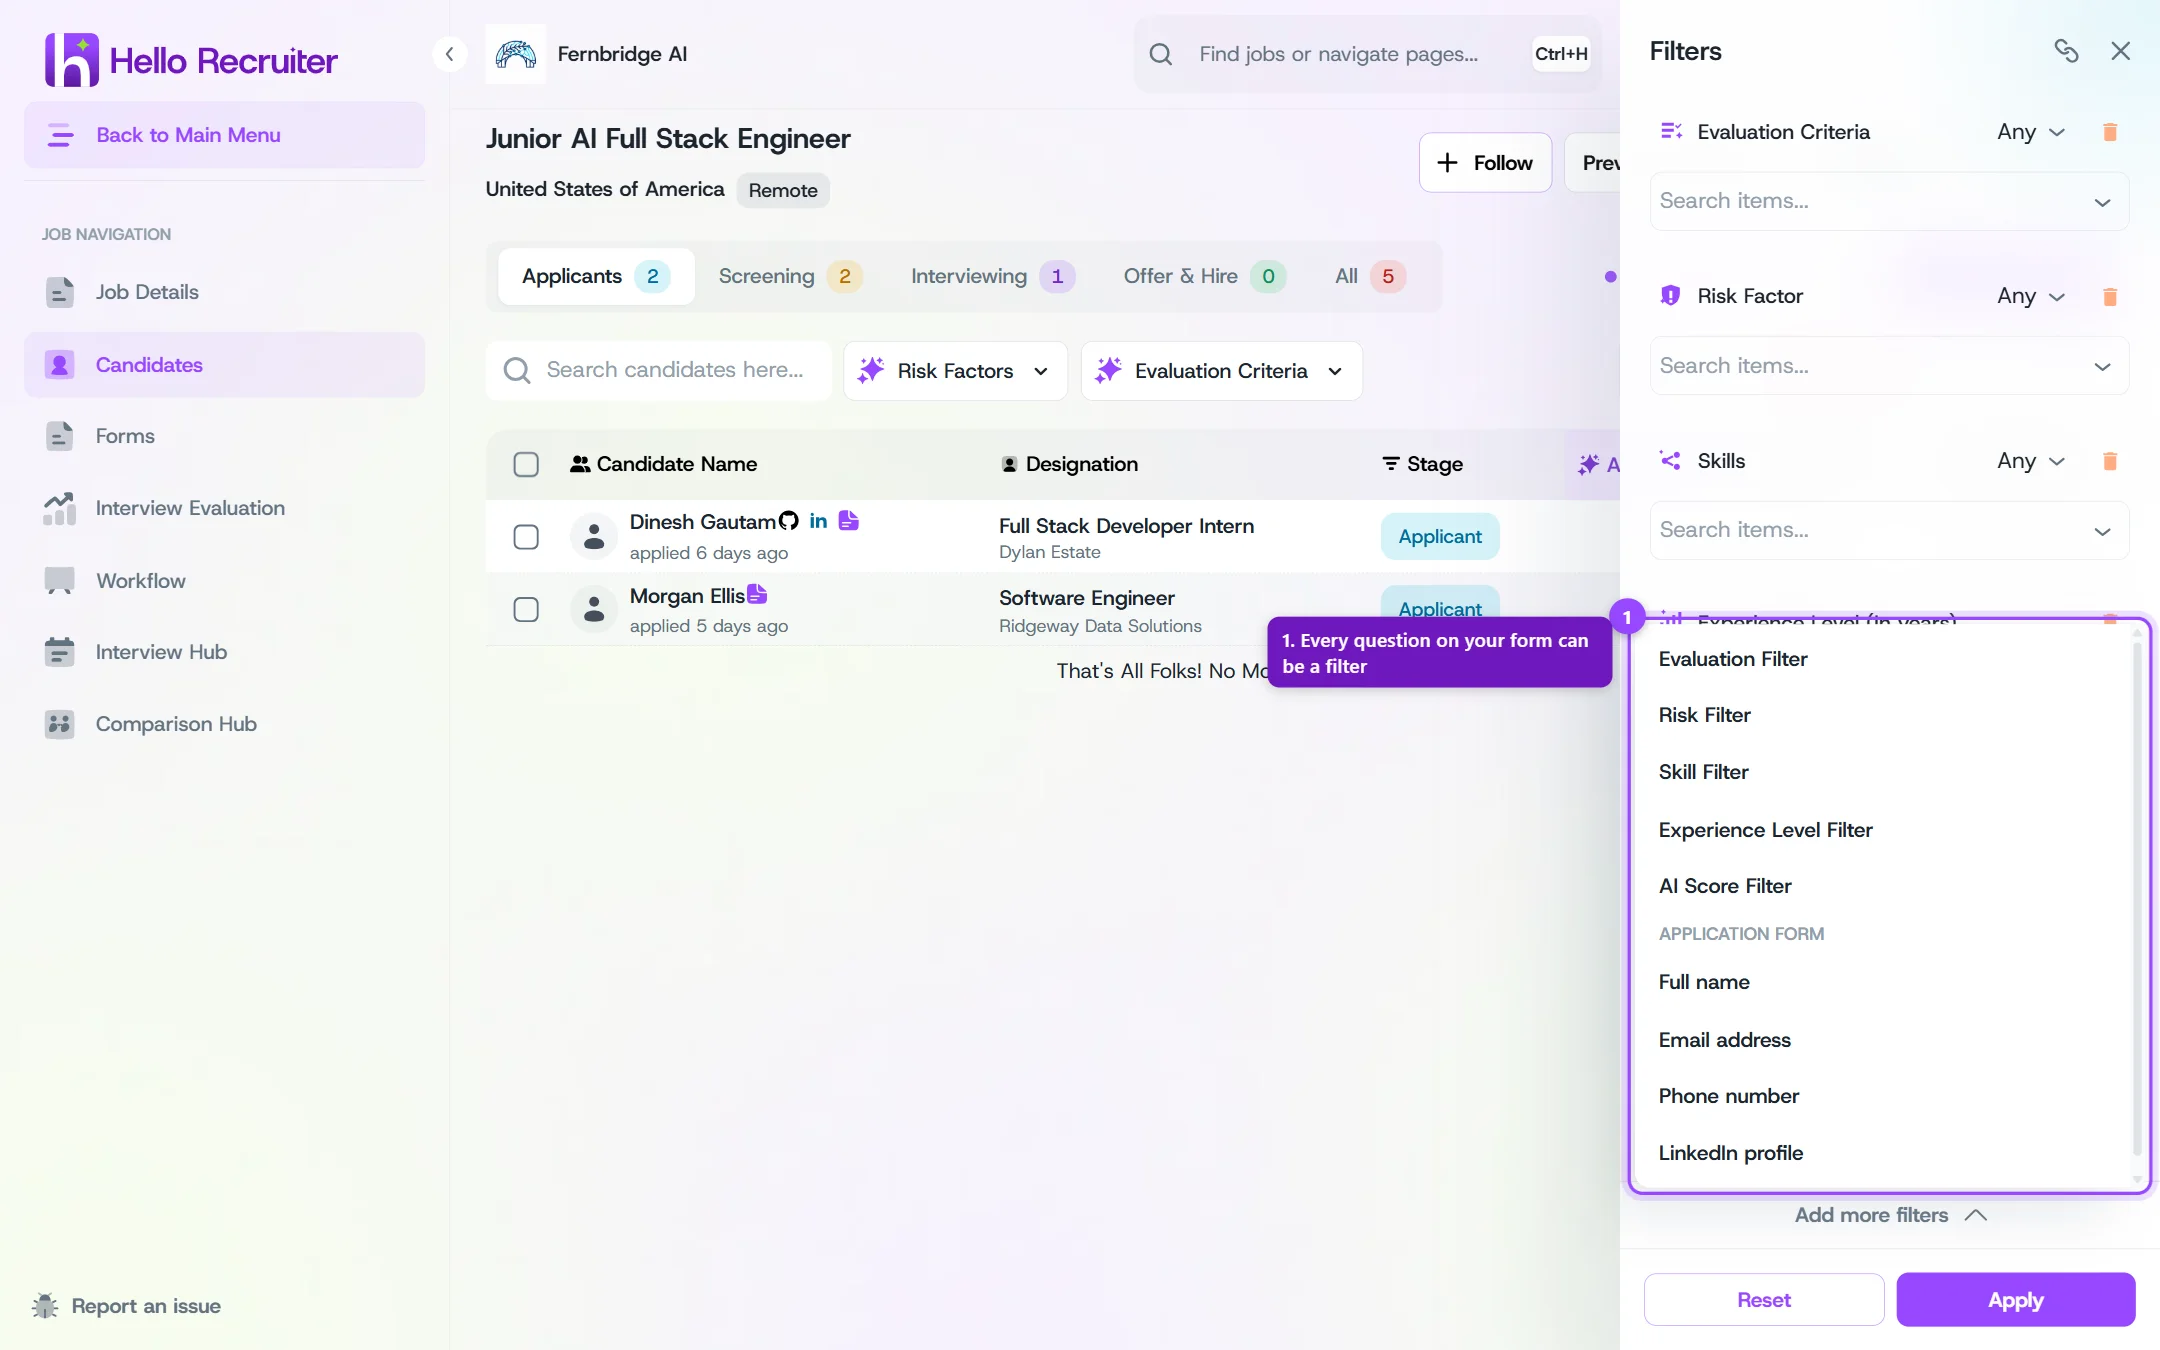
Task: Open Dinesh Gautam's resume document icon
Action: pos(849,521)
